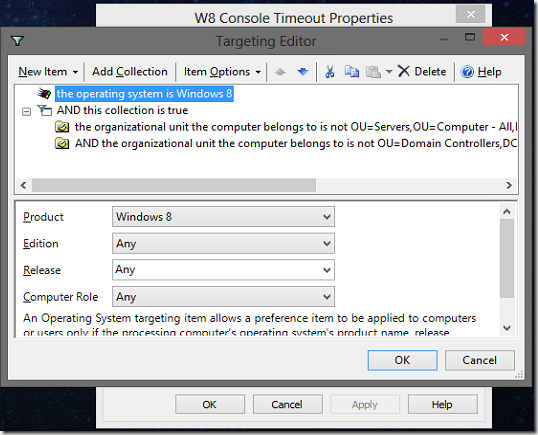538x435 pixels.
Task: Open Help from the toolbar
Action: point(481,72)
